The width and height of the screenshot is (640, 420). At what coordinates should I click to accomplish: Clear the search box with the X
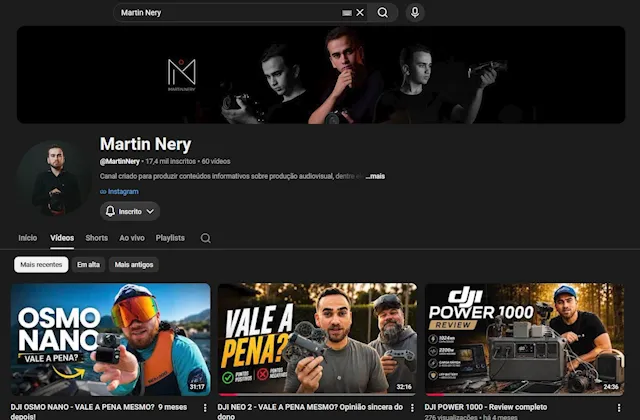pos(360,13)
